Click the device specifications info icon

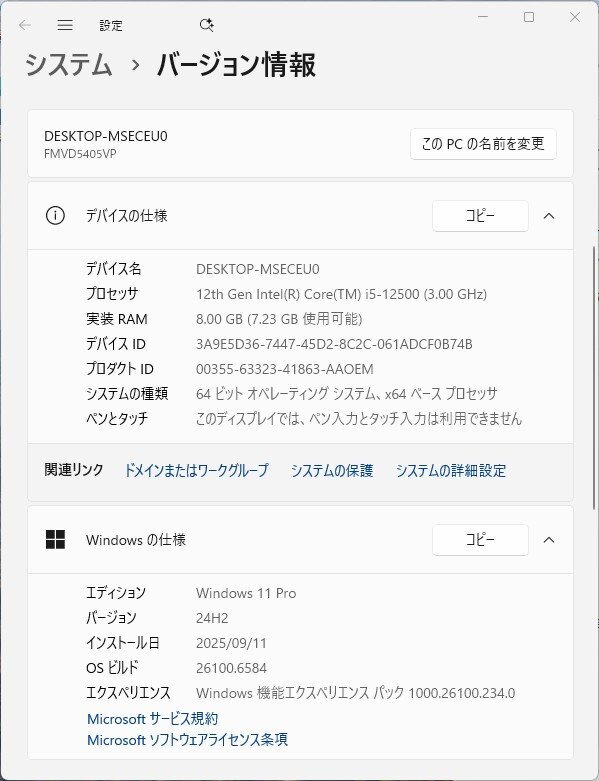pyautogui.click(x=55, y=216)
